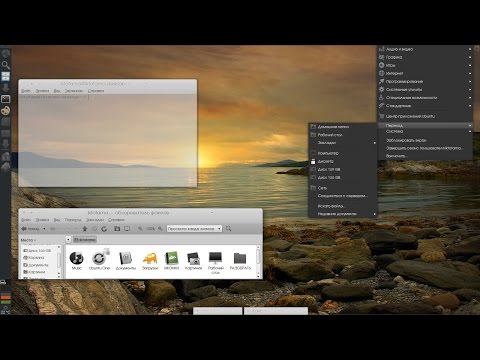This screenshot has width=480, height=360.
Task: Choose Стандартные in the main menu
Action: [425, 106]
